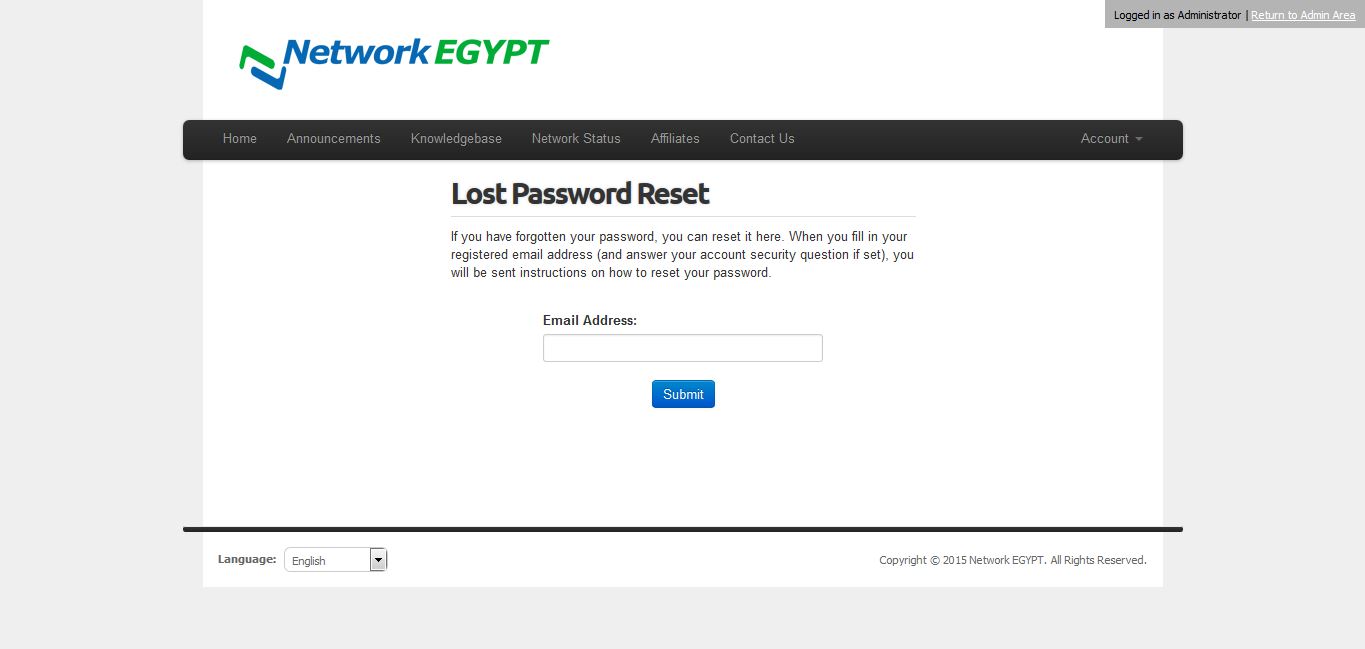The image size is (1365, 649).
Task: Click the Language dropdown arrow button
Action: click(x=378, y=560)
